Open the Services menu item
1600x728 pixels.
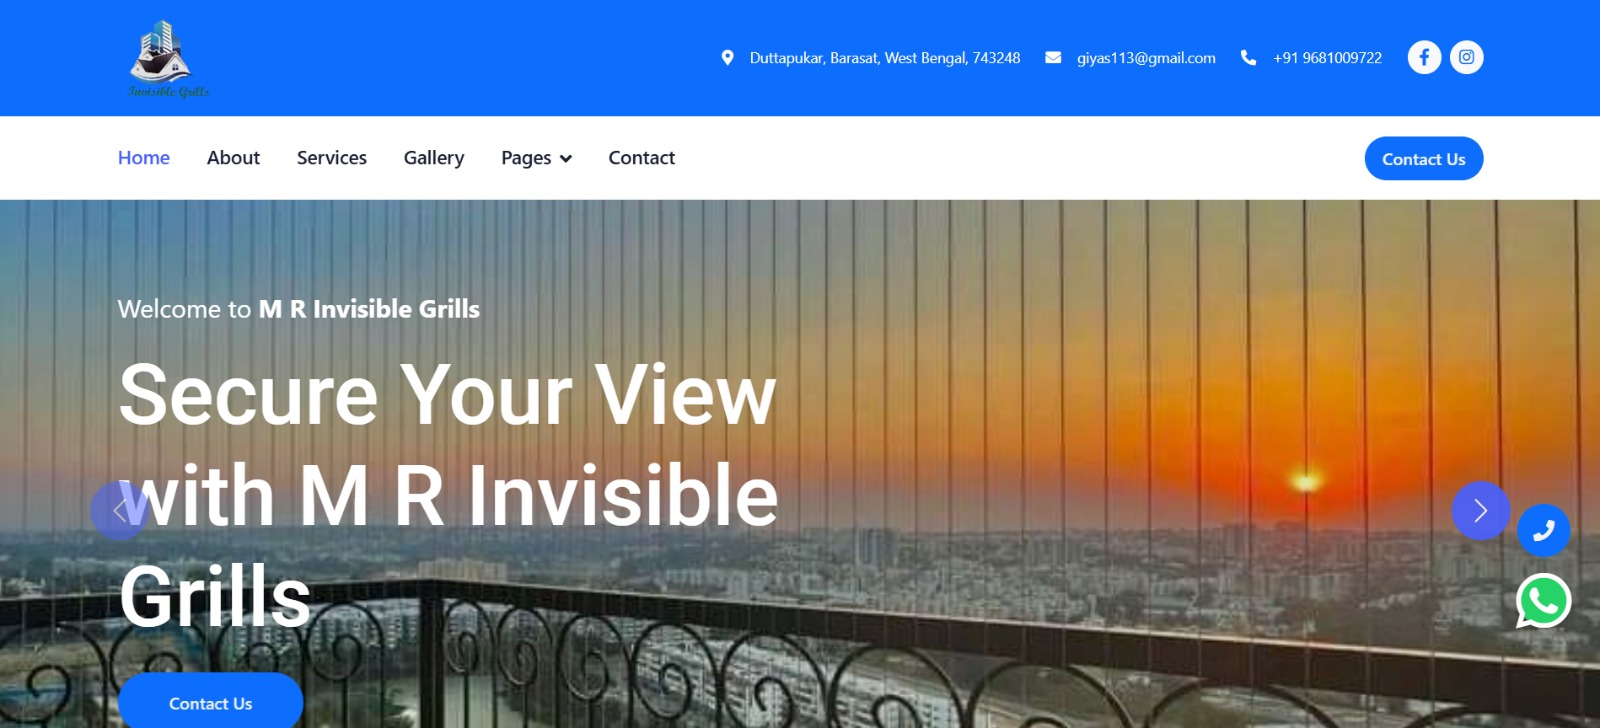(332, 158)
